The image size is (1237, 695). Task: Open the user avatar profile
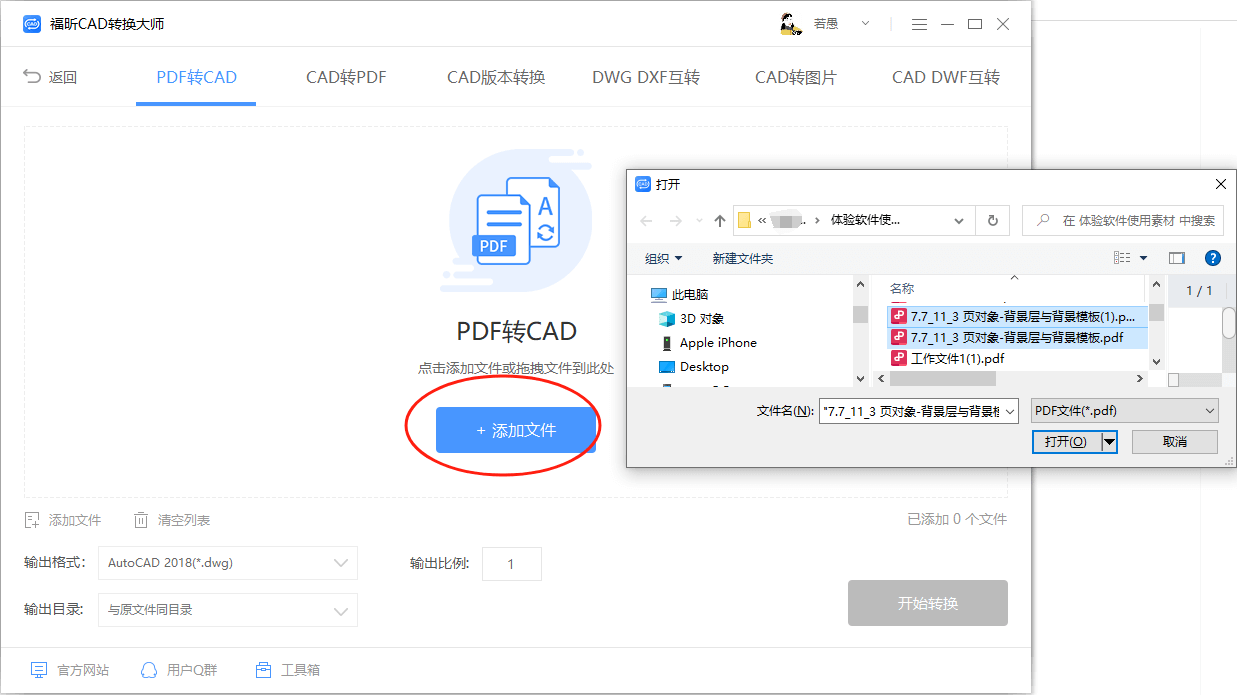[x=791, y=24]
